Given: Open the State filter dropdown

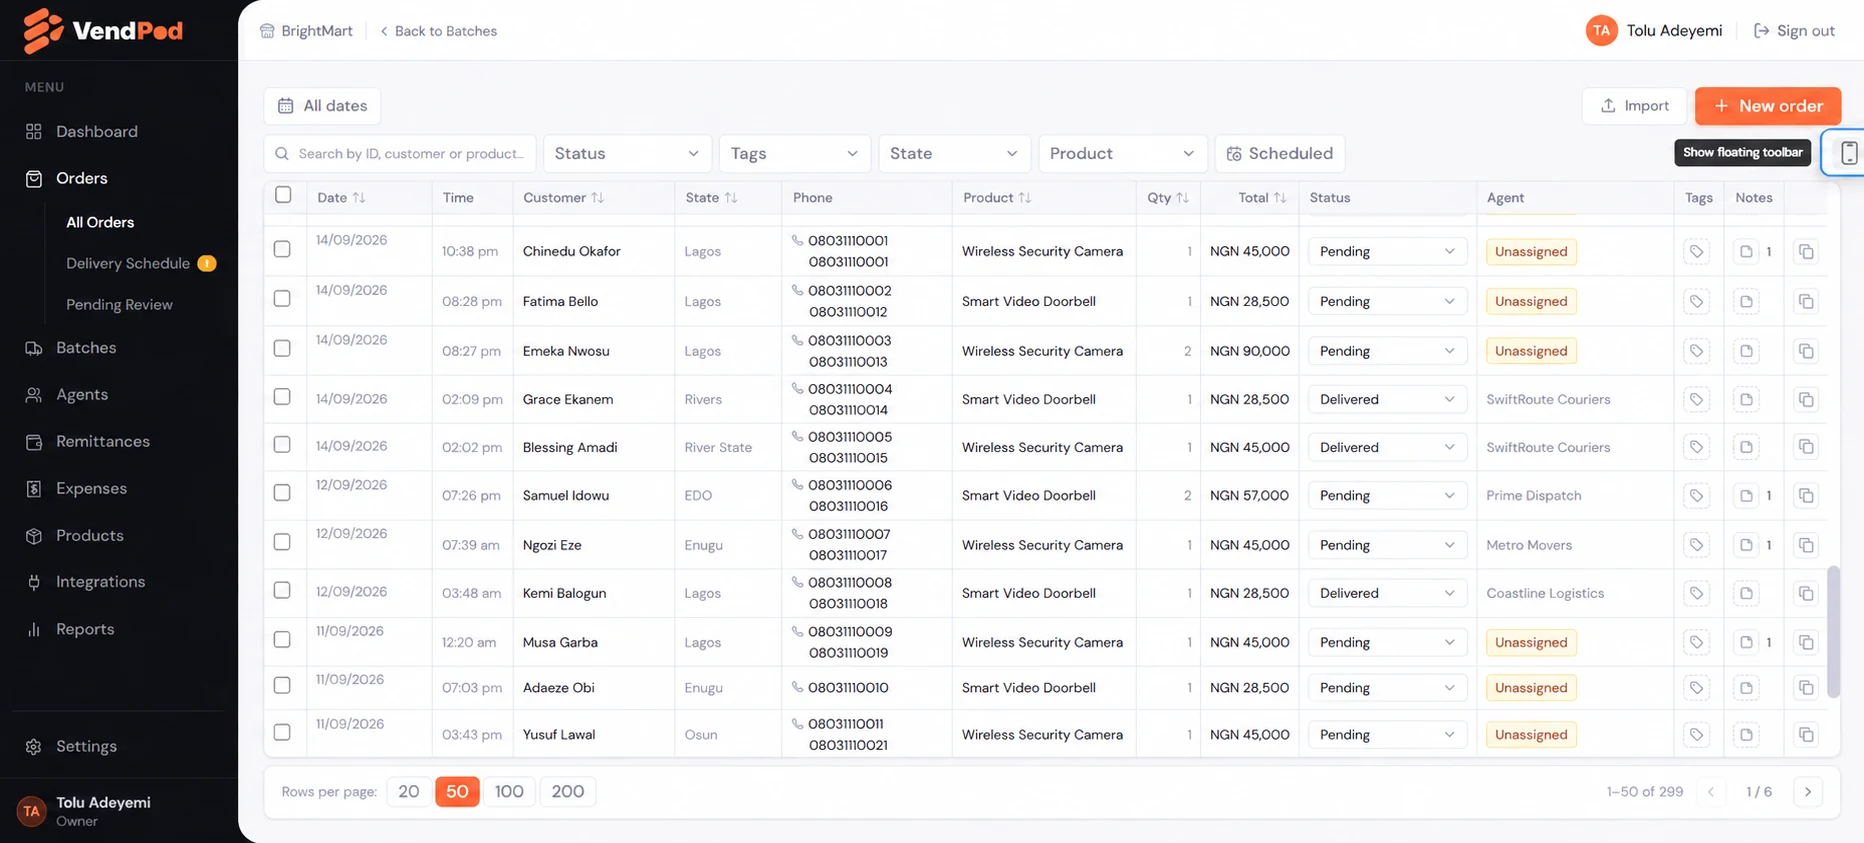Looking at the screenshot, I should coord(953,153).
